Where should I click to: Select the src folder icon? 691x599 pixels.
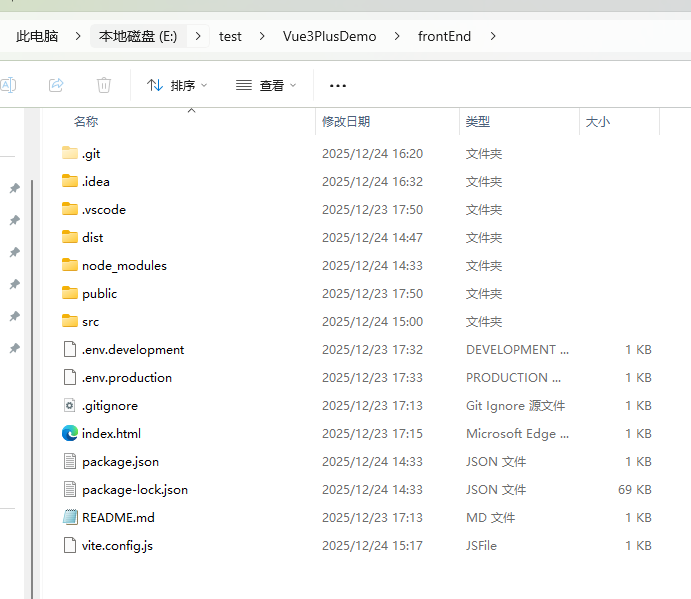[x=70, y=321]
